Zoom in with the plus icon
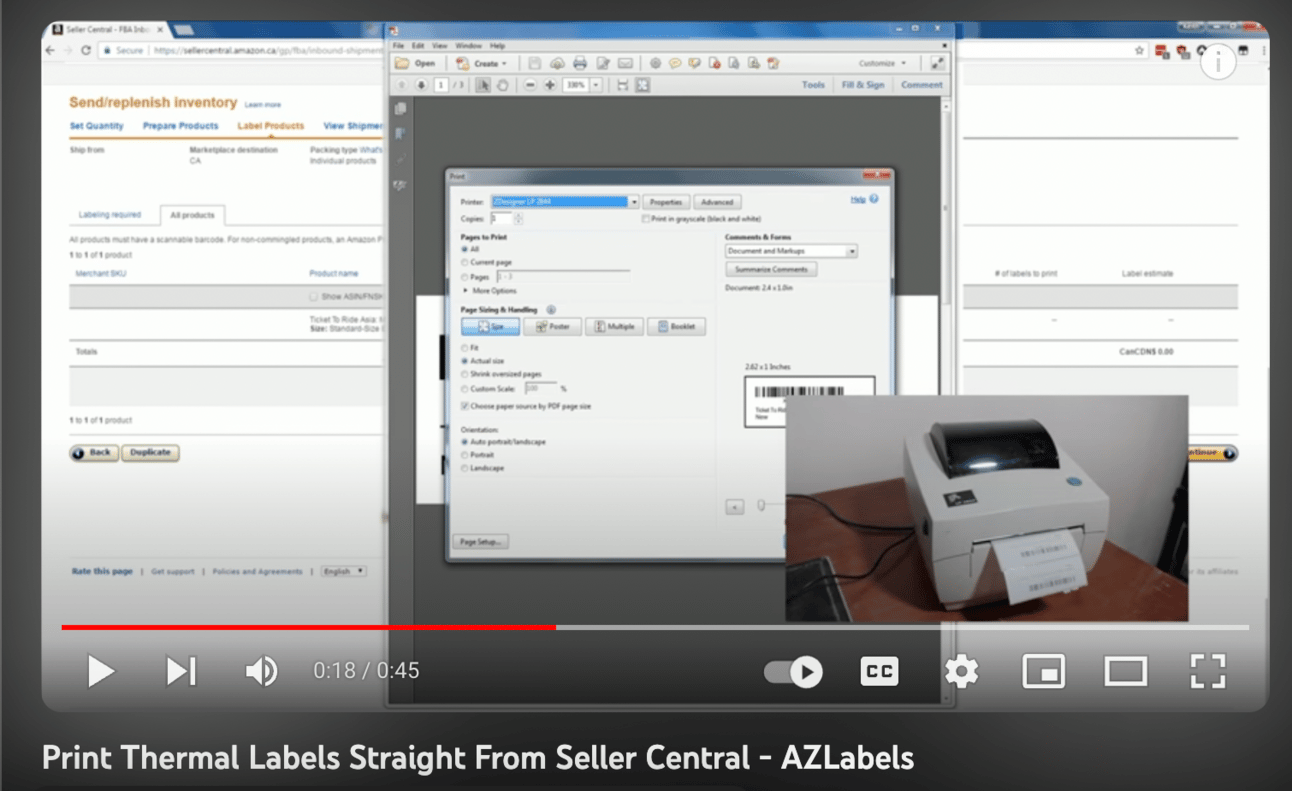The width and height of the screenshot is (1292, 791). coord(549,85)
